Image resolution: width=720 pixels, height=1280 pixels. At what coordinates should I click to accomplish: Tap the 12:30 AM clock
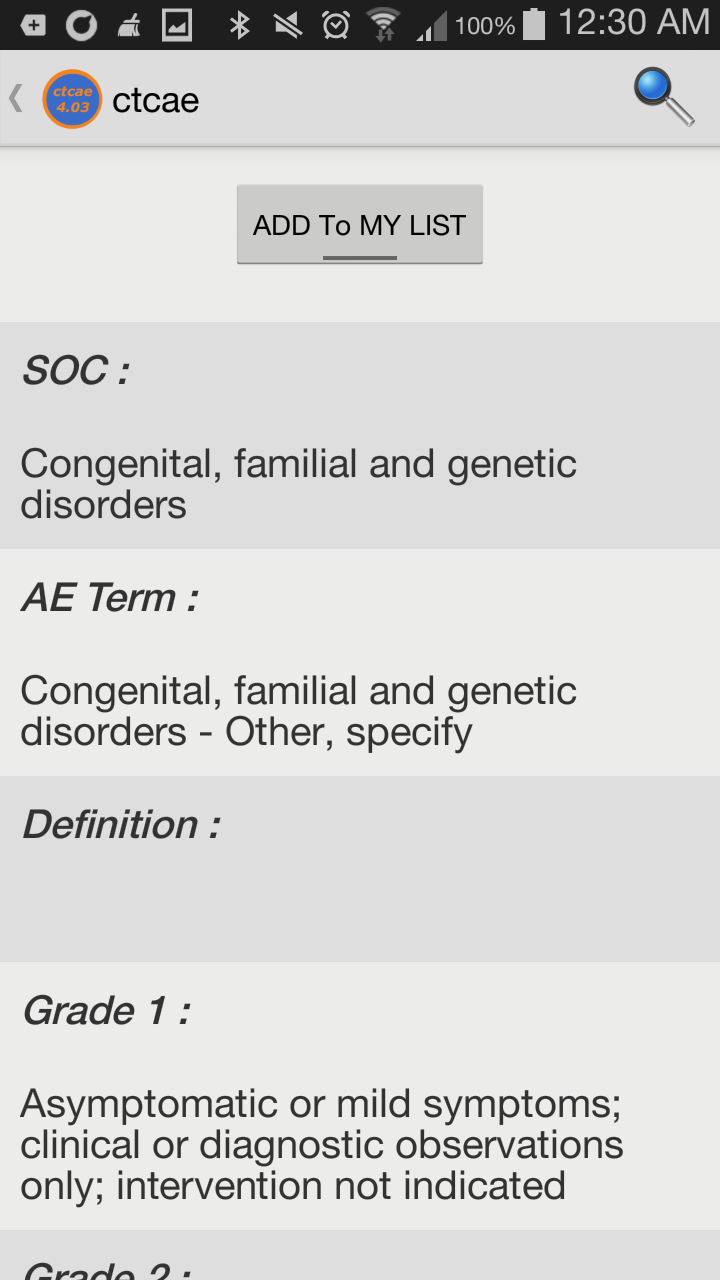(633, 23)
